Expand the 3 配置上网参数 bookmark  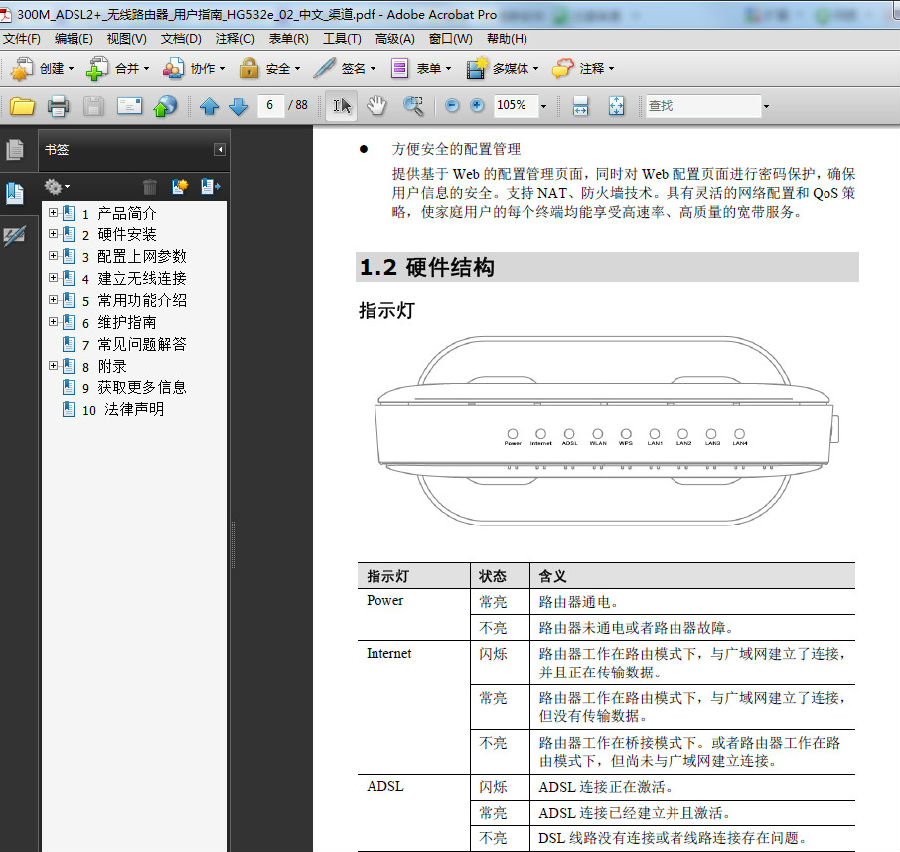[53, 255]
